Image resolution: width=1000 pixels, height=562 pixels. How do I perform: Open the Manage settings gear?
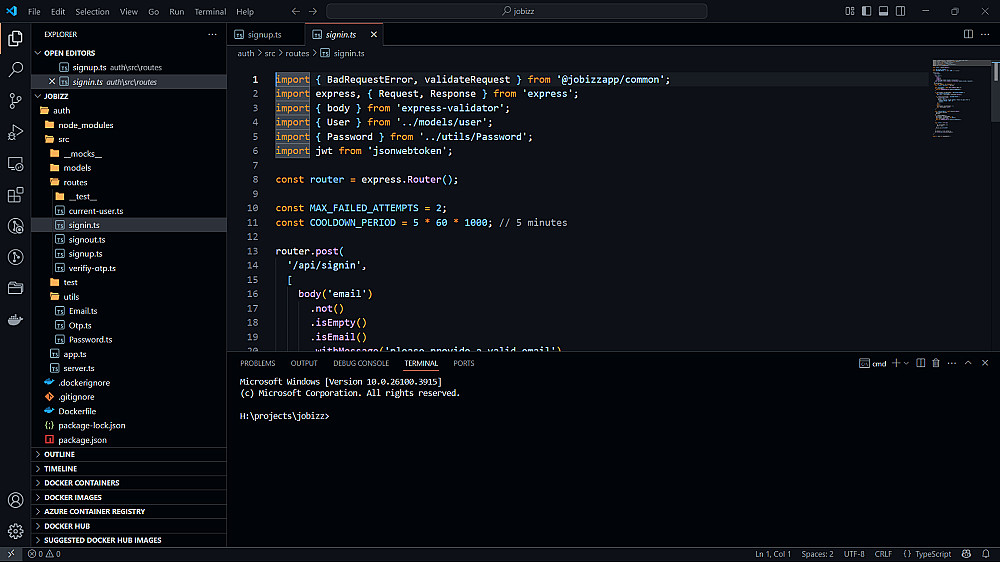(x=15, y=531)
